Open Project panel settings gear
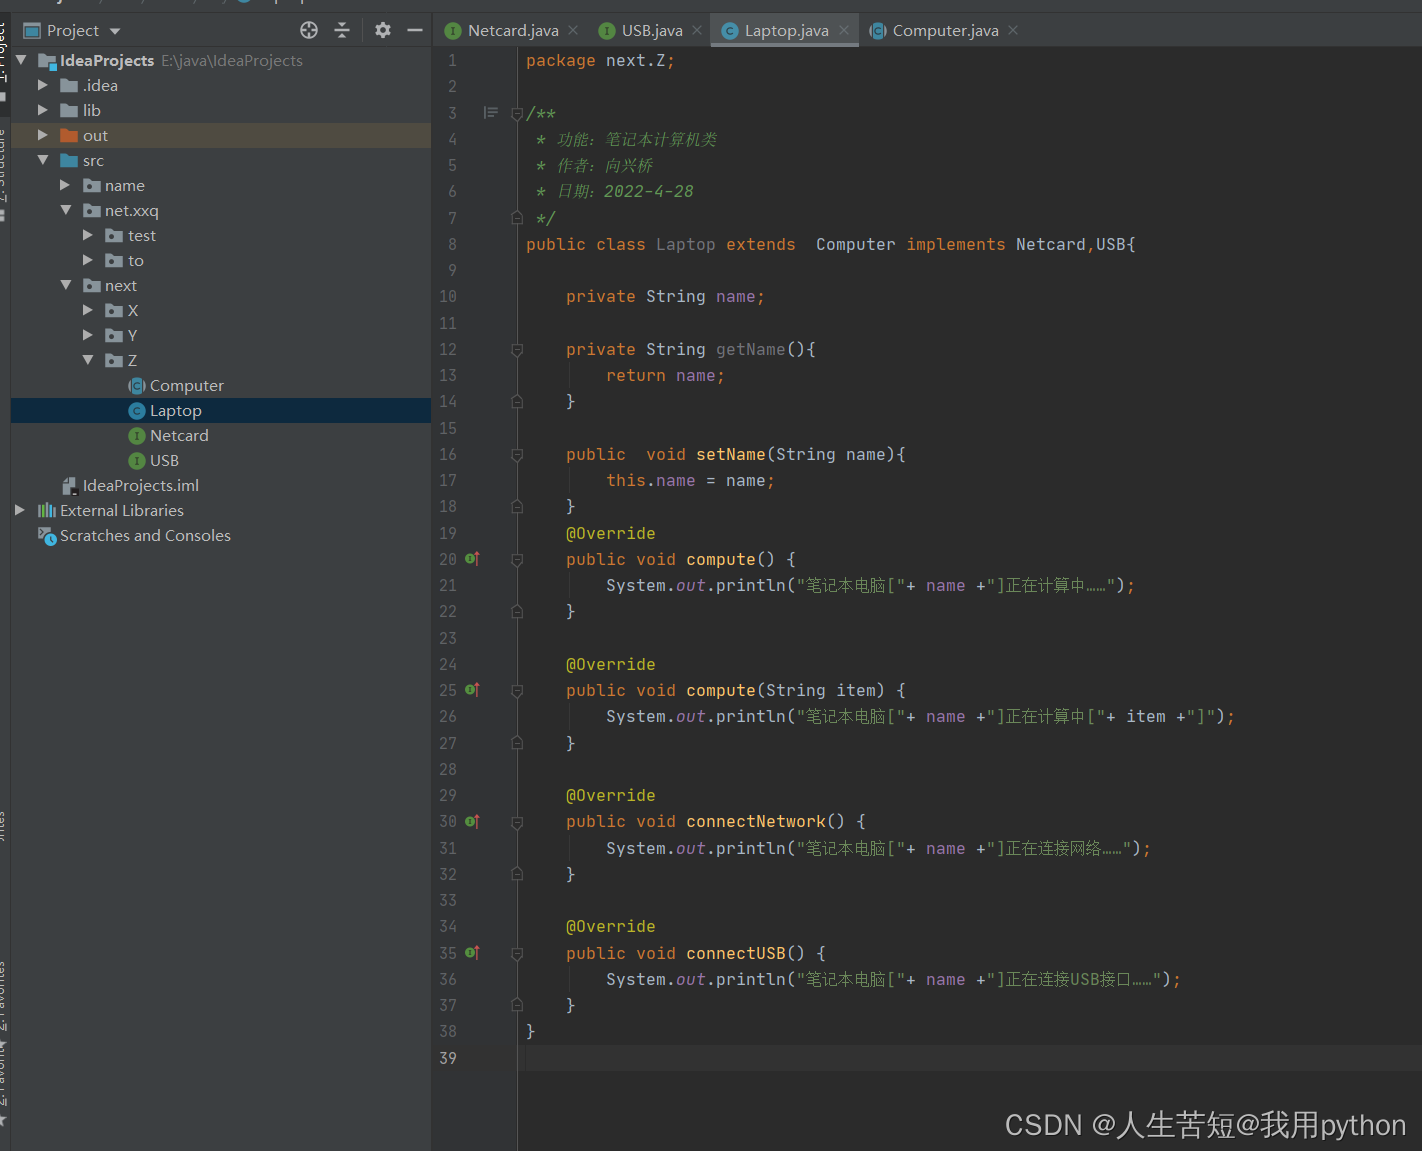This screenshot has width=1422, height=1151. [x=383, y=30]
